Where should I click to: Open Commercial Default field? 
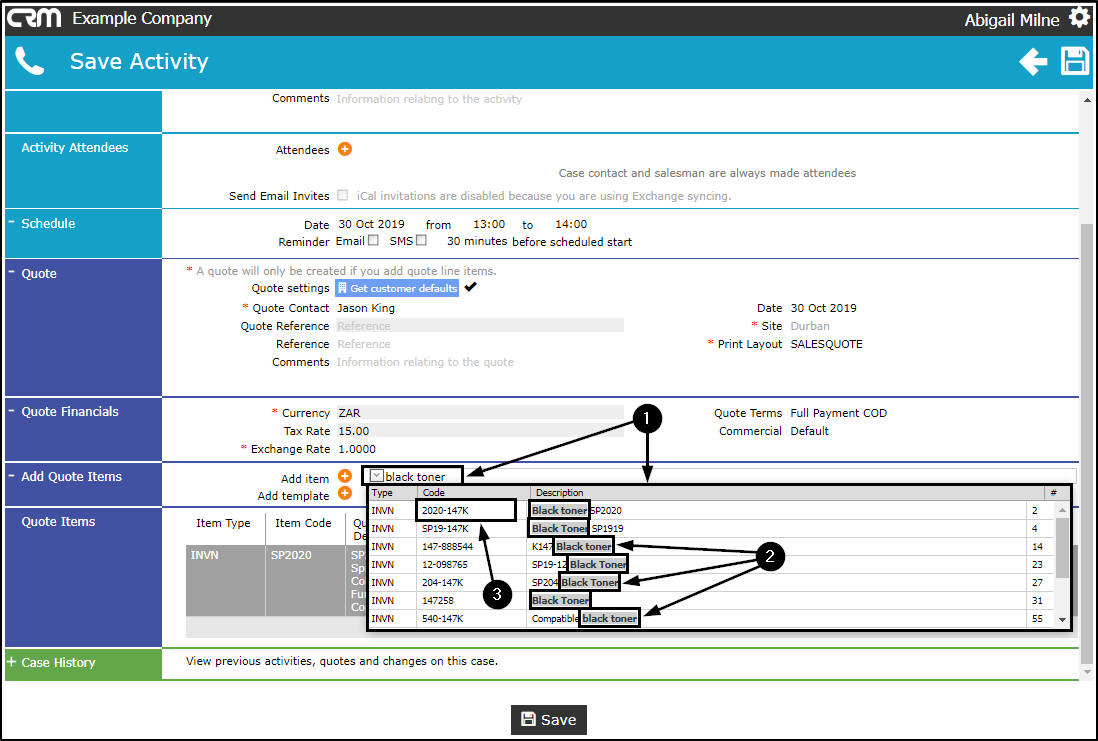[809, 431]
